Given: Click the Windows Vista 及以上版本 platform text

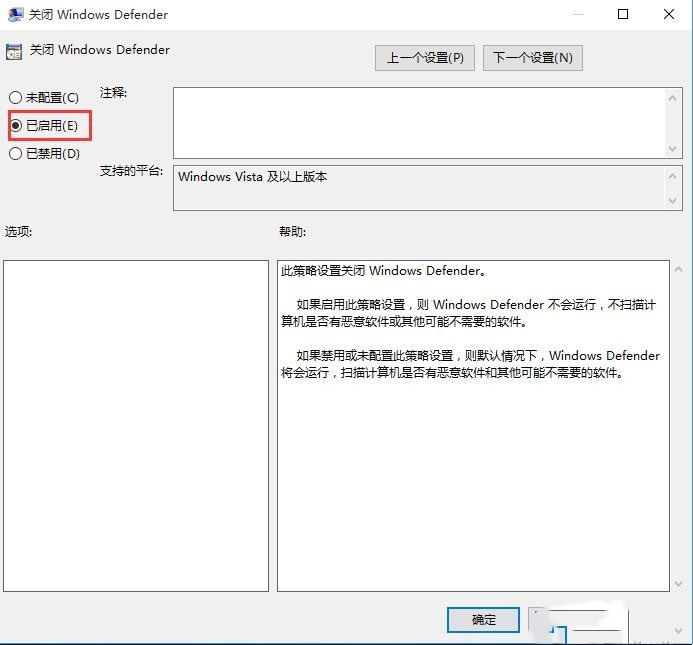Looking at the screenshot, I should tap(252, 177).
